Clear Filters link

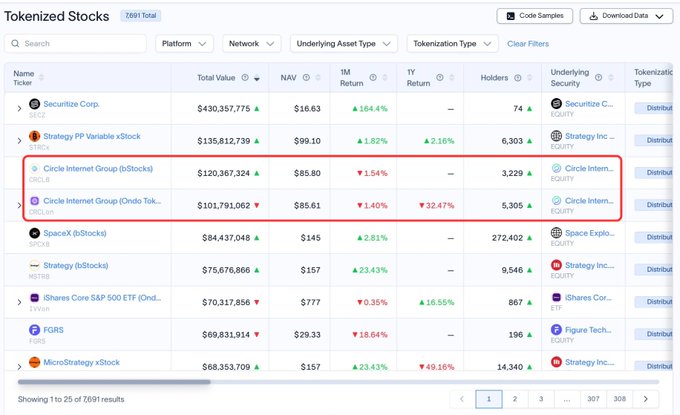tap(528, 44)
